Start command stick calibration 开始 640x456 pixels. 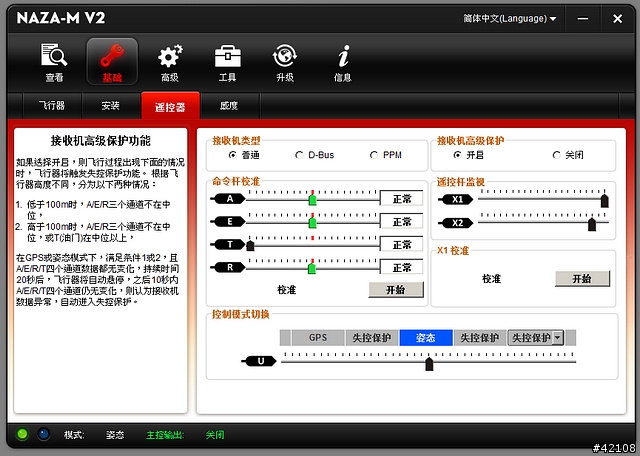coord(396,290)
